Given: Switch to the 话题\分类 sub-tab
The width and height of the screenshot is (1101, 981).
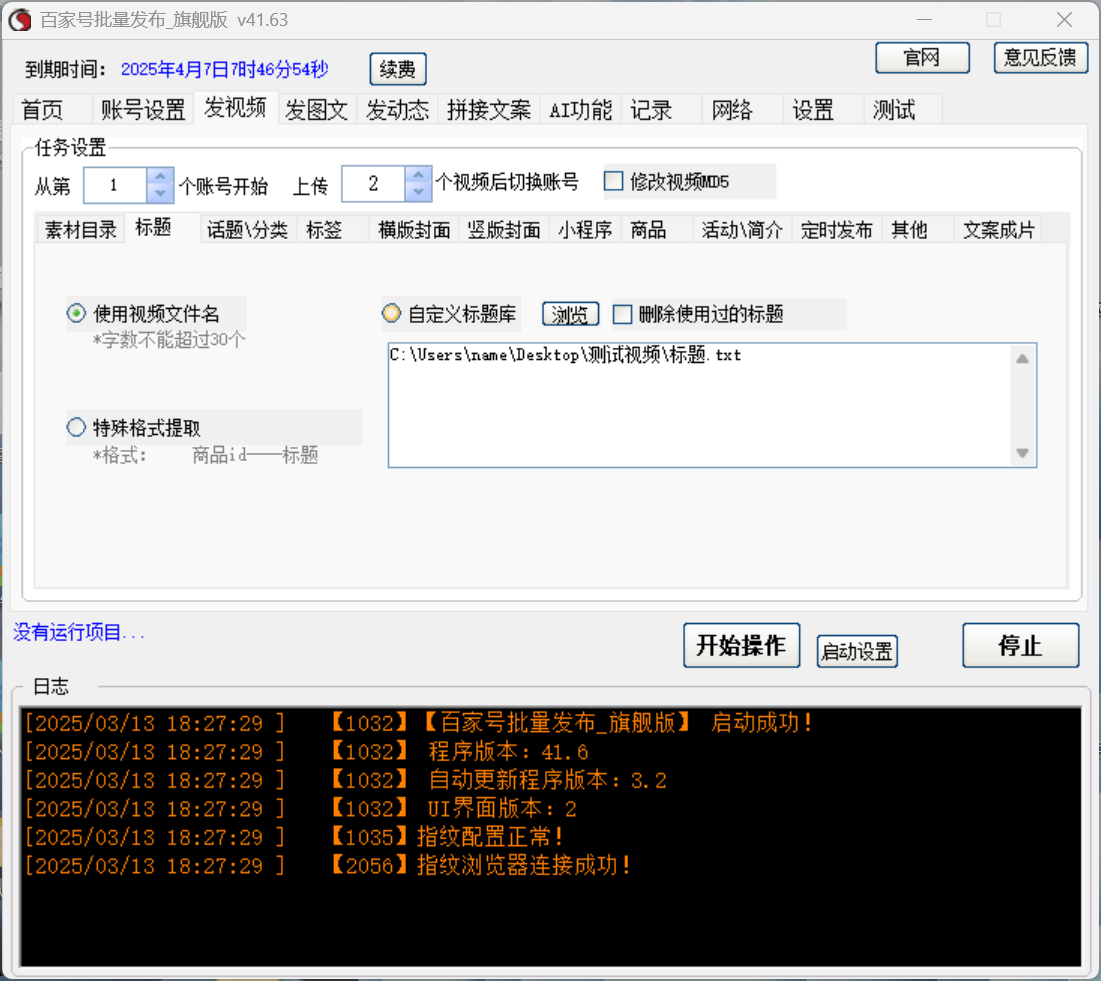Looking at the screenshot, I should point(247,230).
